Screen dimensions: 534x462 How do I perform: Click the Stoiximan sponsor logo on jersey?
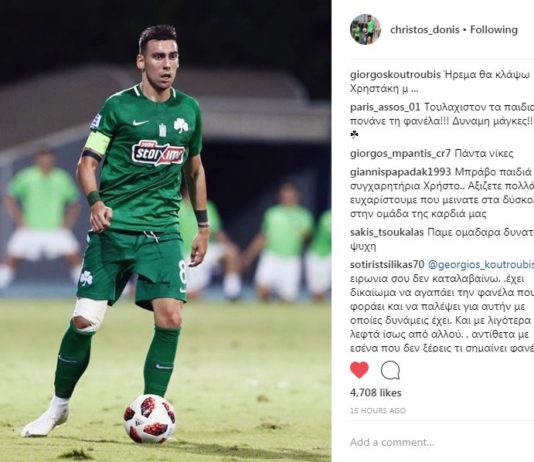point(158,154)
